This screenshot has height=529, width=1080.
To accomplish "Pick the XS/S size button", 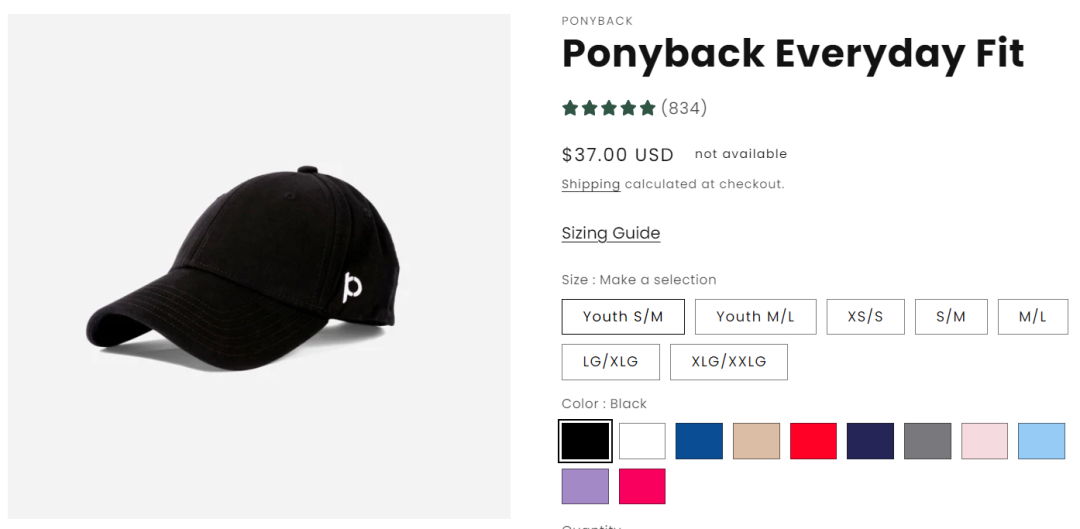I will [865, 316].
